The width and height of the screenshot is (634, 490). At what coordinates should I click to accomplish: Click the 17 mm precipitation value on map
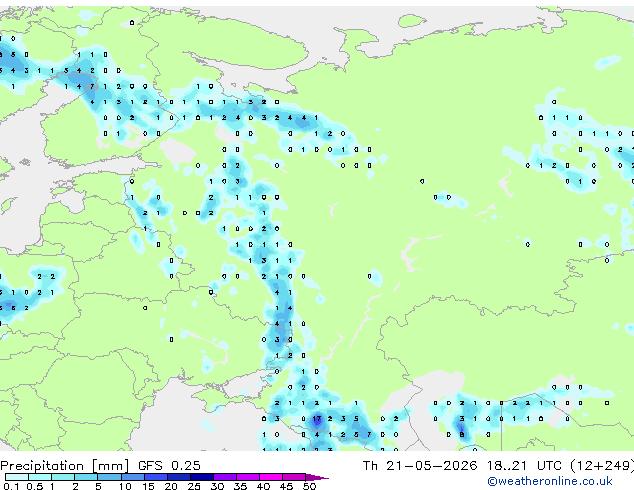tap(317, 419)
